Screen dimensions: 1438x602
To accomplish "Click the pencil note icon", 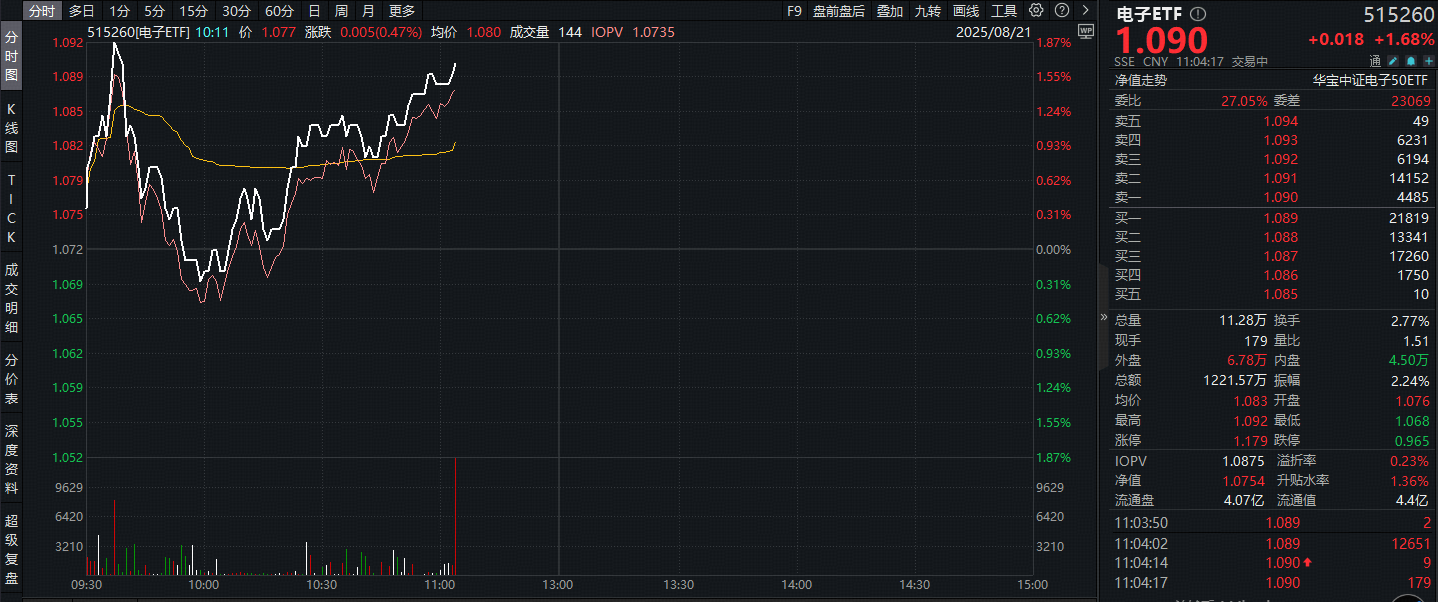I will click(x=1393, y=62).
